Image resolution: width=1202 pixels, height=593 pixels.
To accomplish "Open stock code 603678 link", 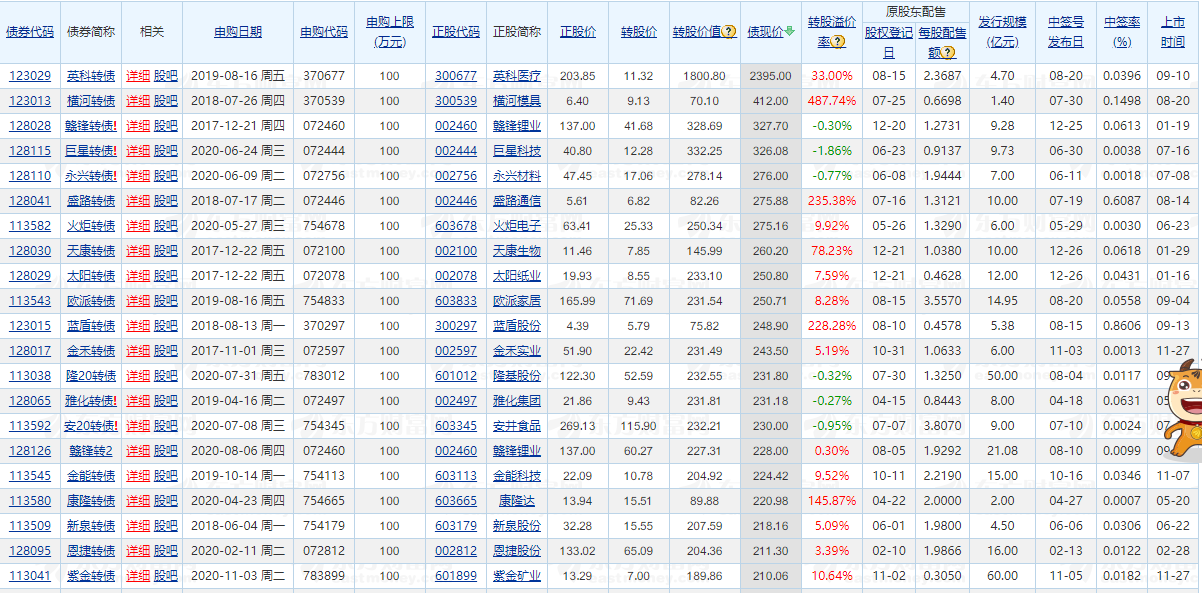I will tap(456, 226).
